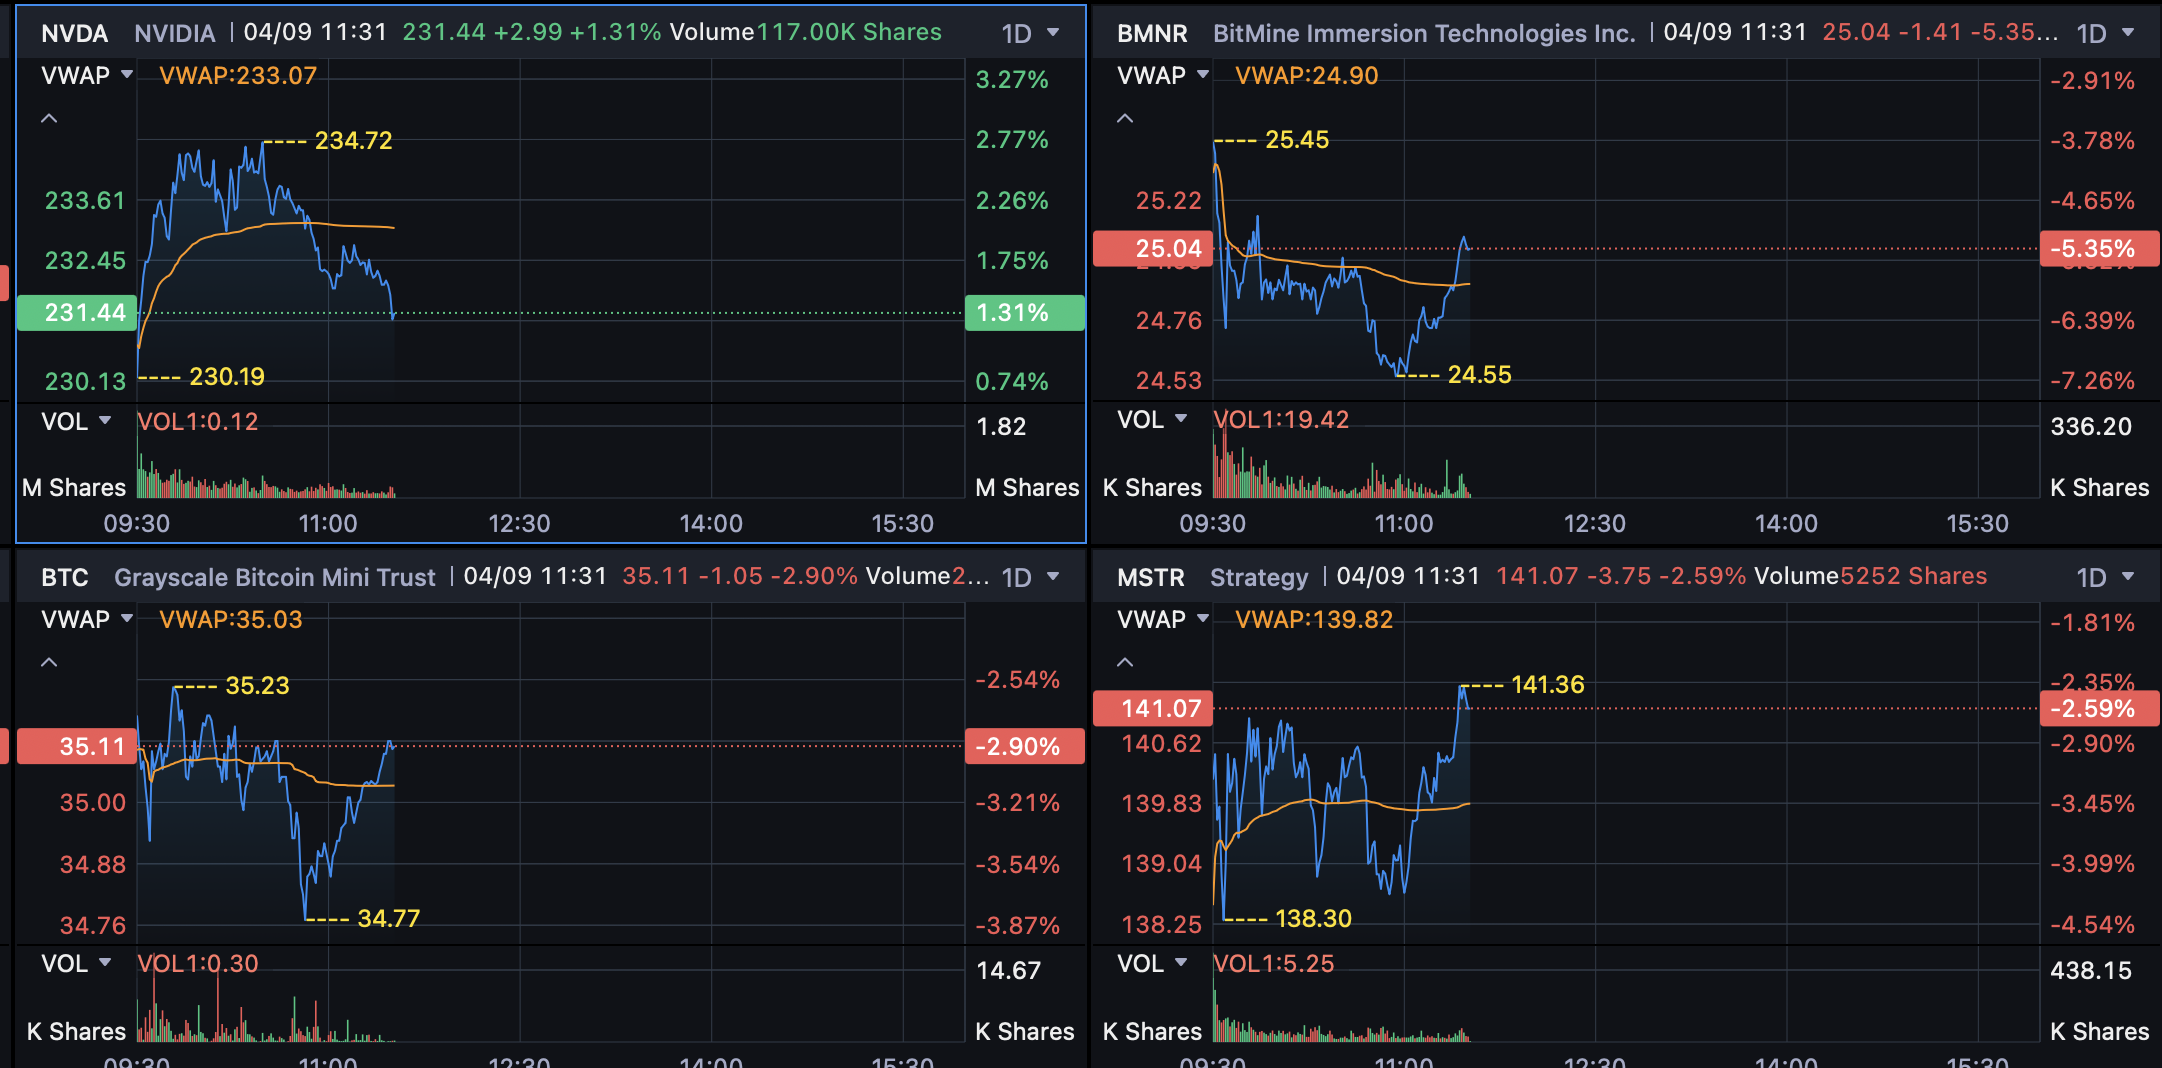Viewport: 2162px width, 1068px height.
Task: Click the red 35.11 price tag on axis
Action: pyautogui.click(x=77, y=746)
